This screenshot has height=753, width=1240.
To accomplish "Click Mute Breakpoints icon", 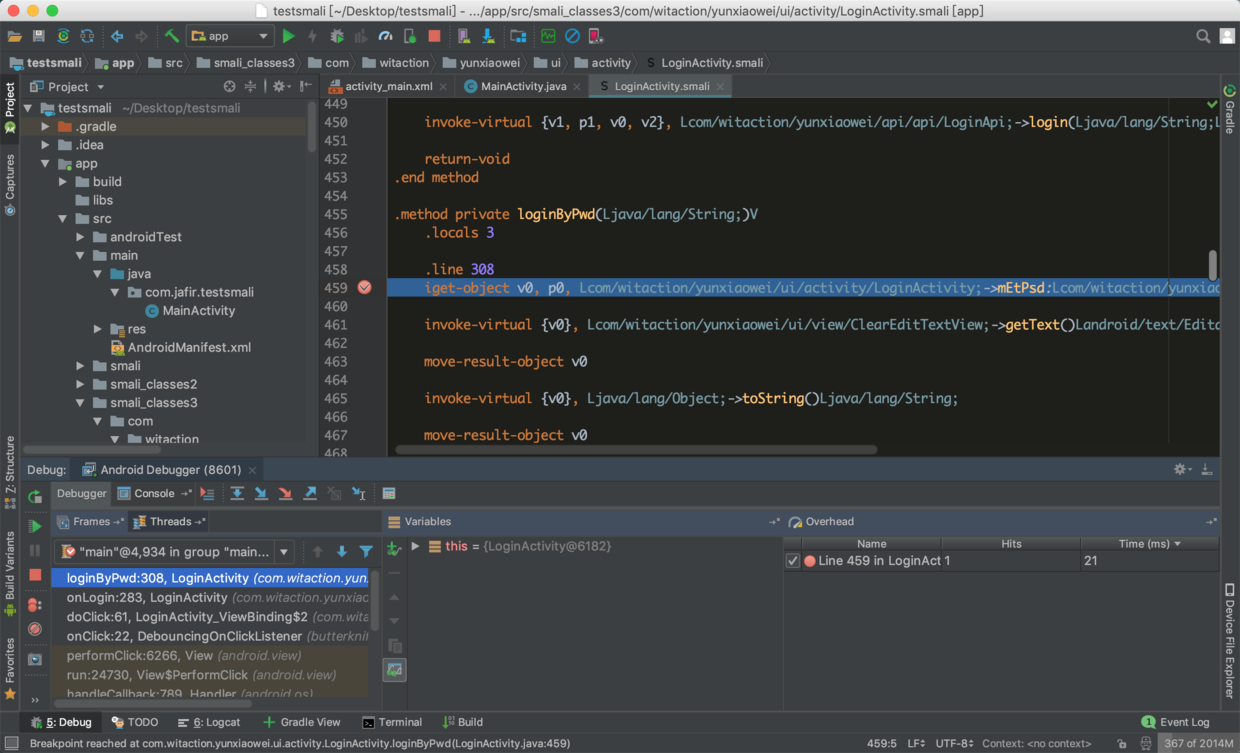I will pos(35,630).
